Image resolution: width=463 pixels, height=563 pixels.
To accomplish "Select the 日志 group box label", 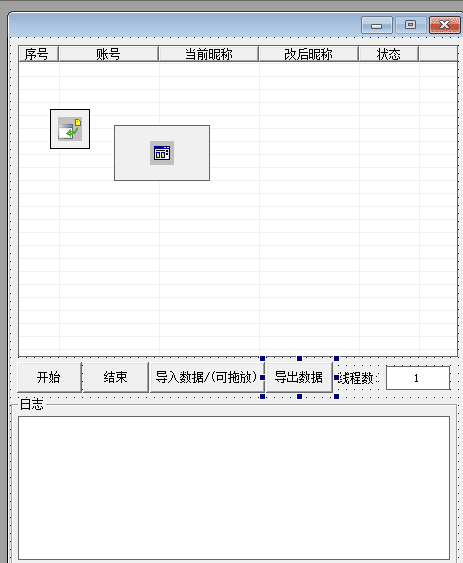I will (x=31, y=404).
